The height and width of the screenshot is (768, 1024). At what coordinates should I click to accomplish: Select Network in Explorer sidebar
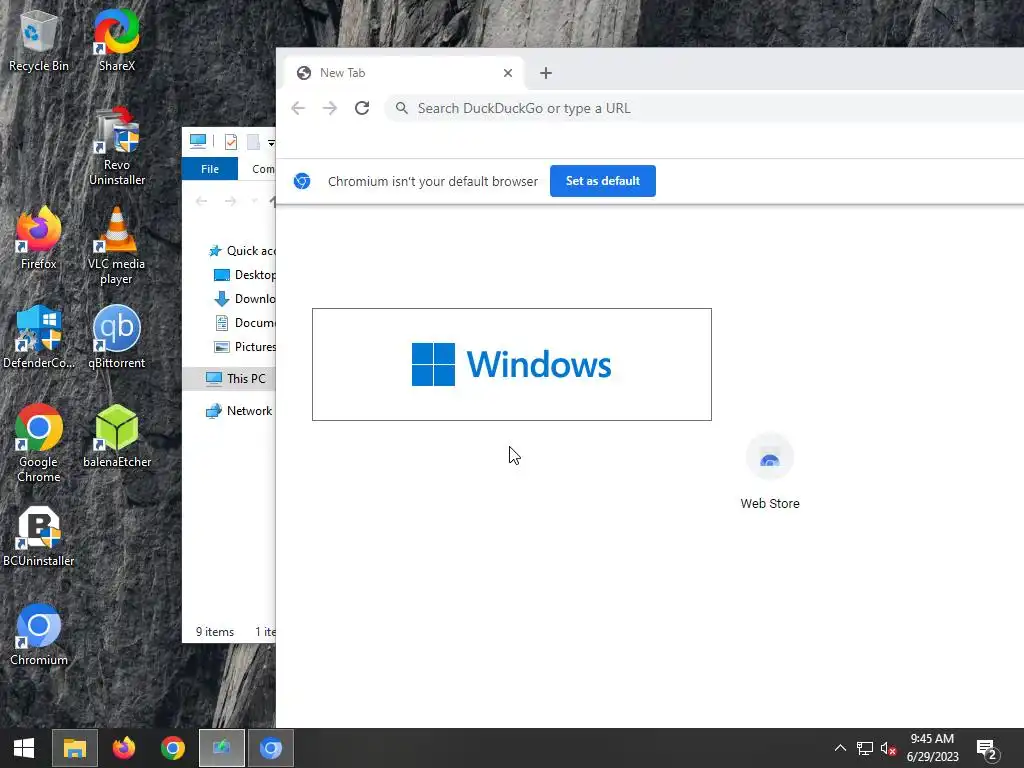click(x=239, y=411)
